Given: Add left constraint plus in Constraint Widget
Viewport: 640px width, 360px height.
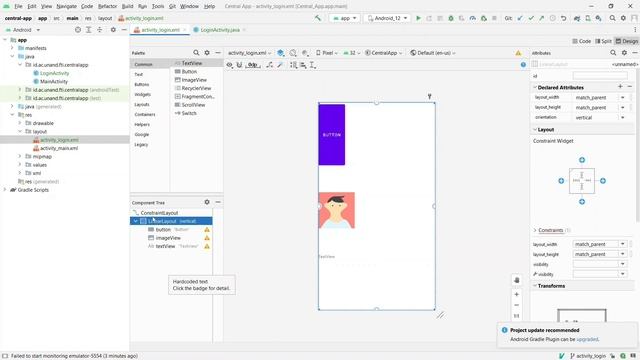Looking at the screenshot, I should tap(561, 181).
